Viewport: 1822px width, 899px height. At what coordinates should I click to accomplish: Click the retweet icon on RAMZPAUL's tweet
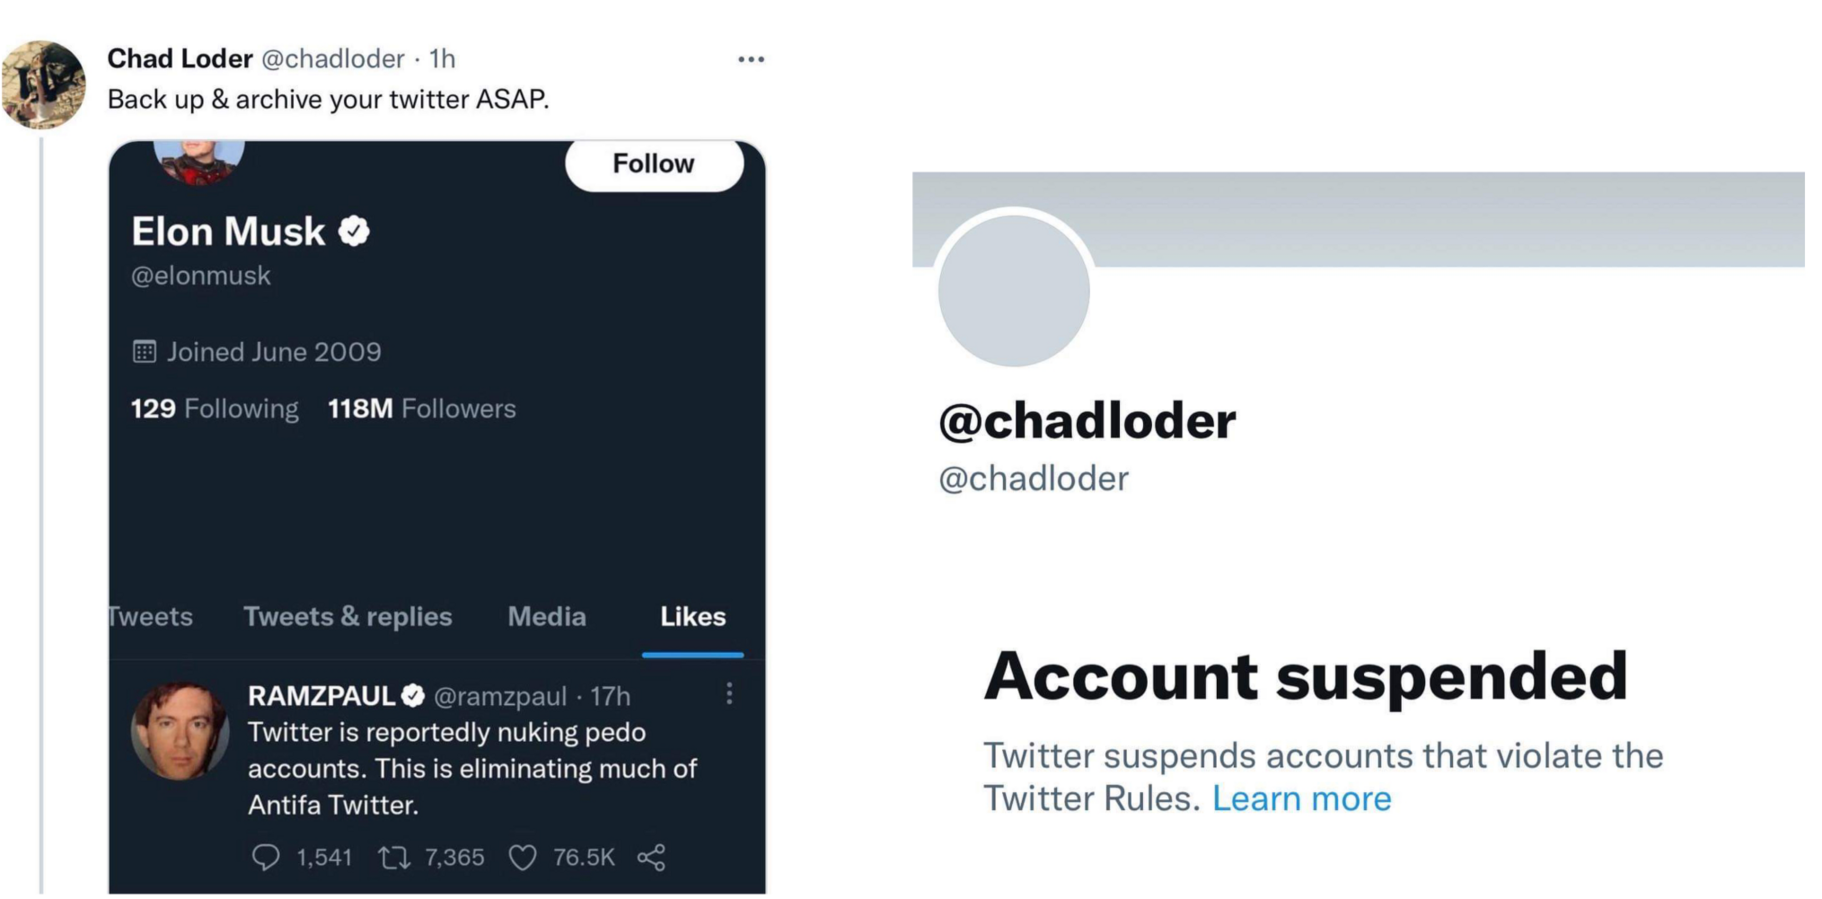pyautogui.click(x=394, y=857)
